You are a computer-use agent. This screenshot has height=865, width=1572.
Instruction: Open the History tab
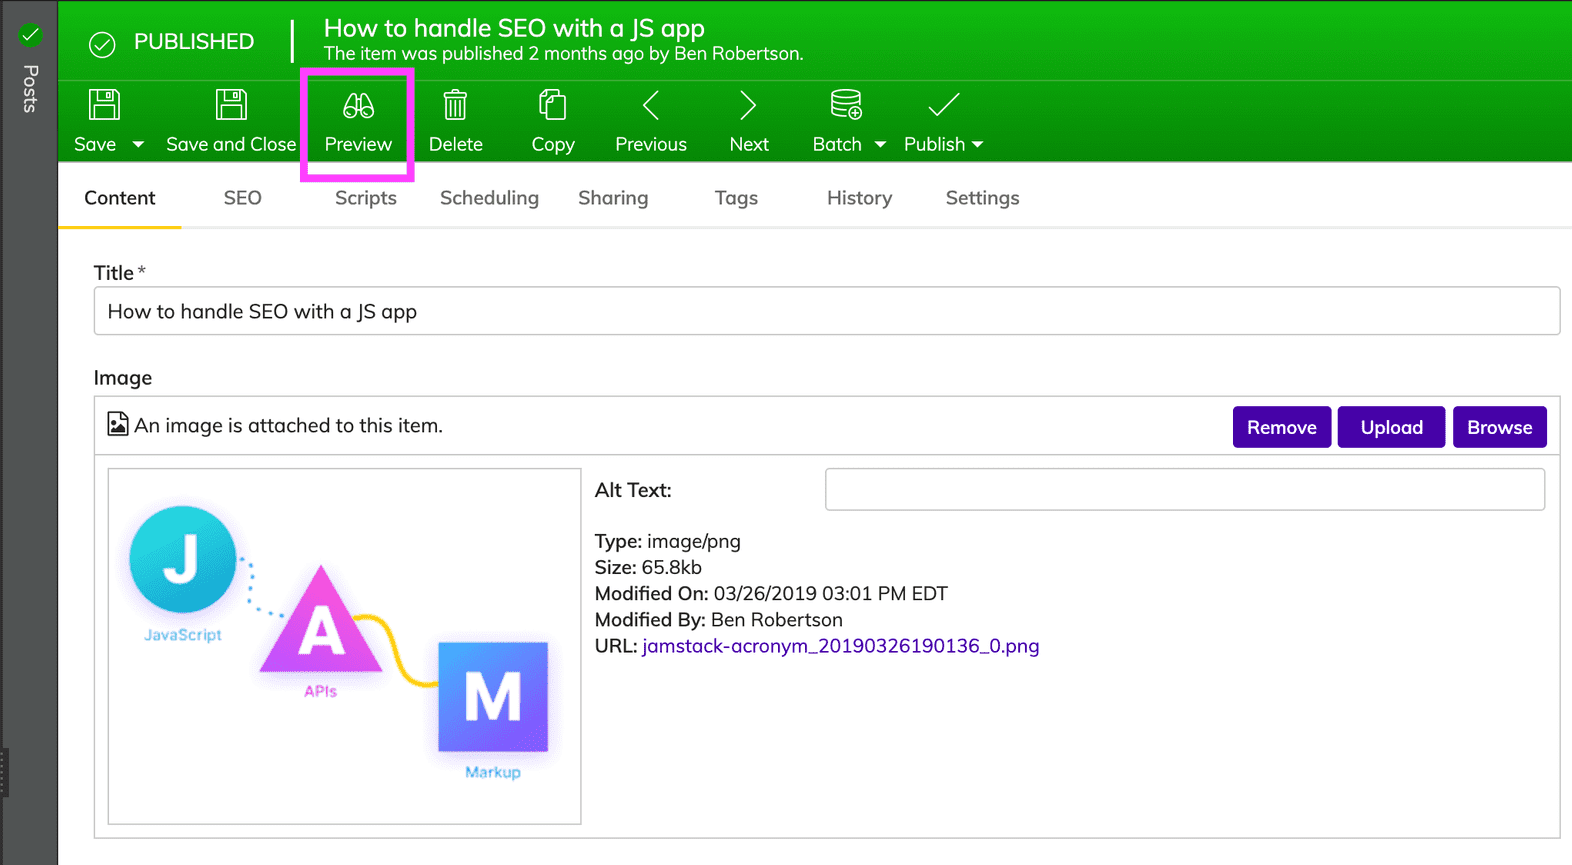pyautogui.click(x=859, y=198)
